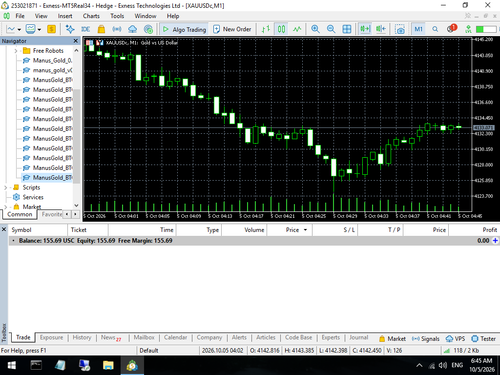The image size is (500, 375).
Task: Toggle the Algo Trading button
Action: point(184,29)
